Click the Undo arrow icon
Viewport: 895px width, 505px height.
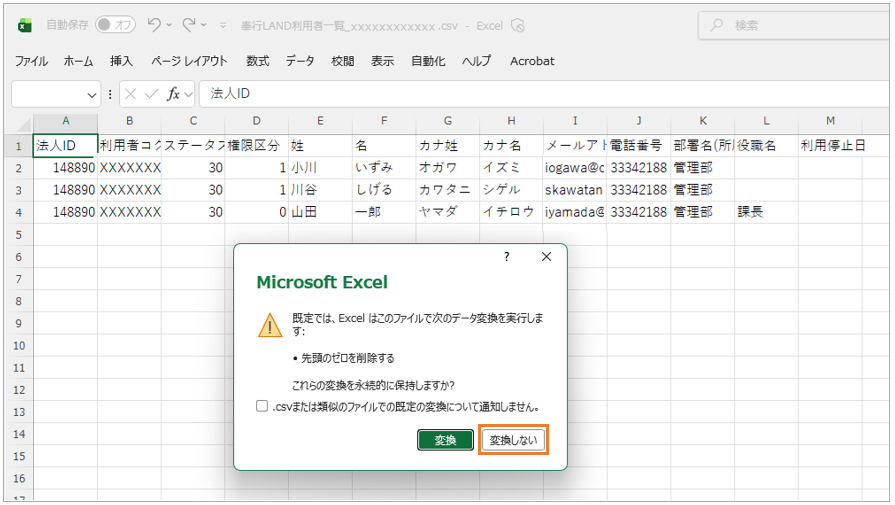point(154,25)
